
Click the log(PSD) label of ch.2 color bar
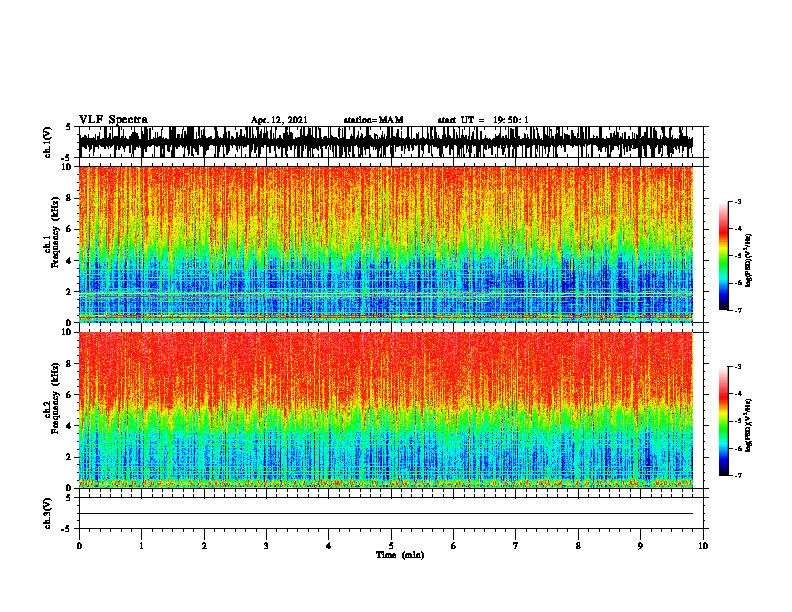click(748, 425)
